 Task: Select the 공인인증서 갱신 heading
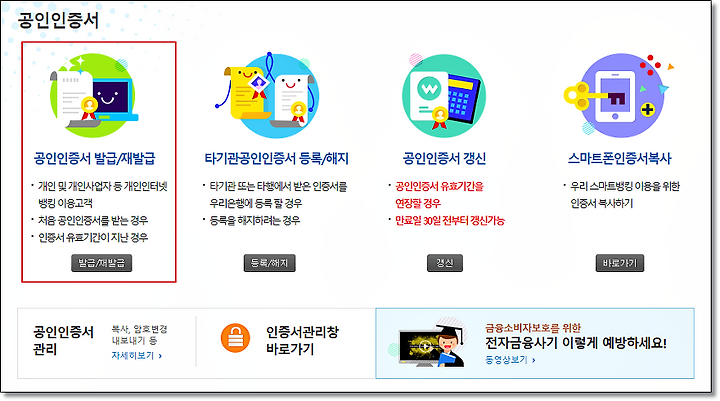tap(444, 158)
